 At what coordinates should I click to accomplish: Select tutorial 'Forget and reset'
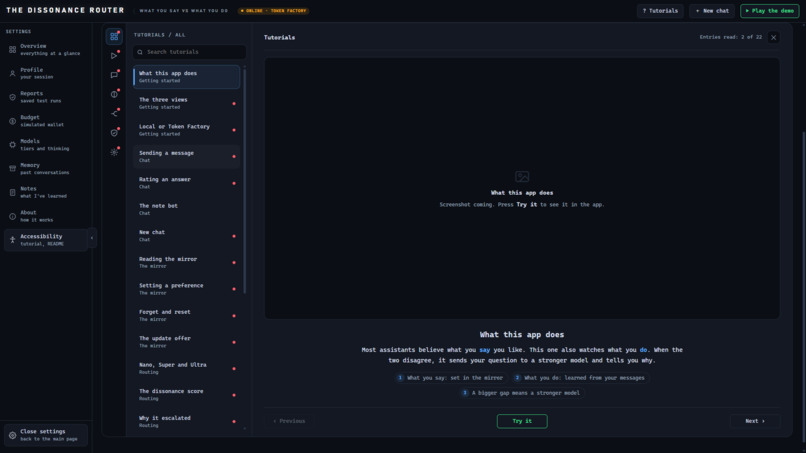187,316
